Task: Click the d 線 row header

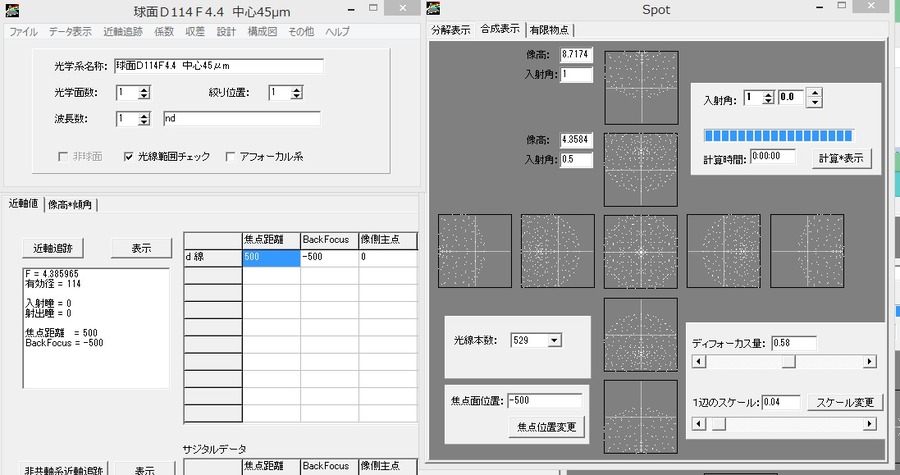Action: 213,258
